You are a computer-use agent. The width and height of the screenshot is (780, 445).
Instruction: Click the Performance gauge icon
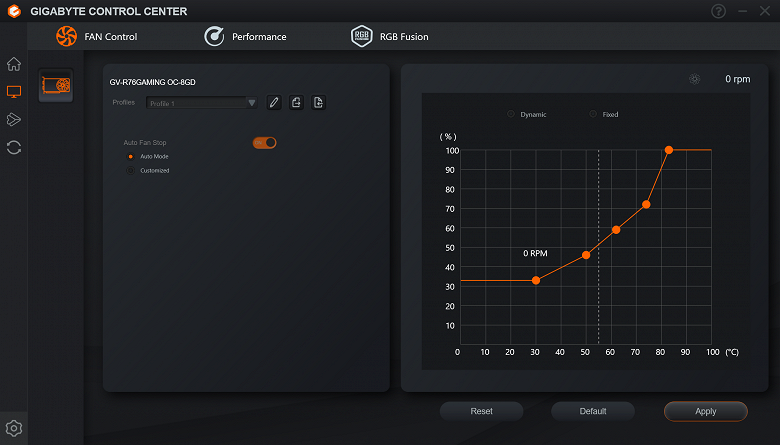click(214, 36)
